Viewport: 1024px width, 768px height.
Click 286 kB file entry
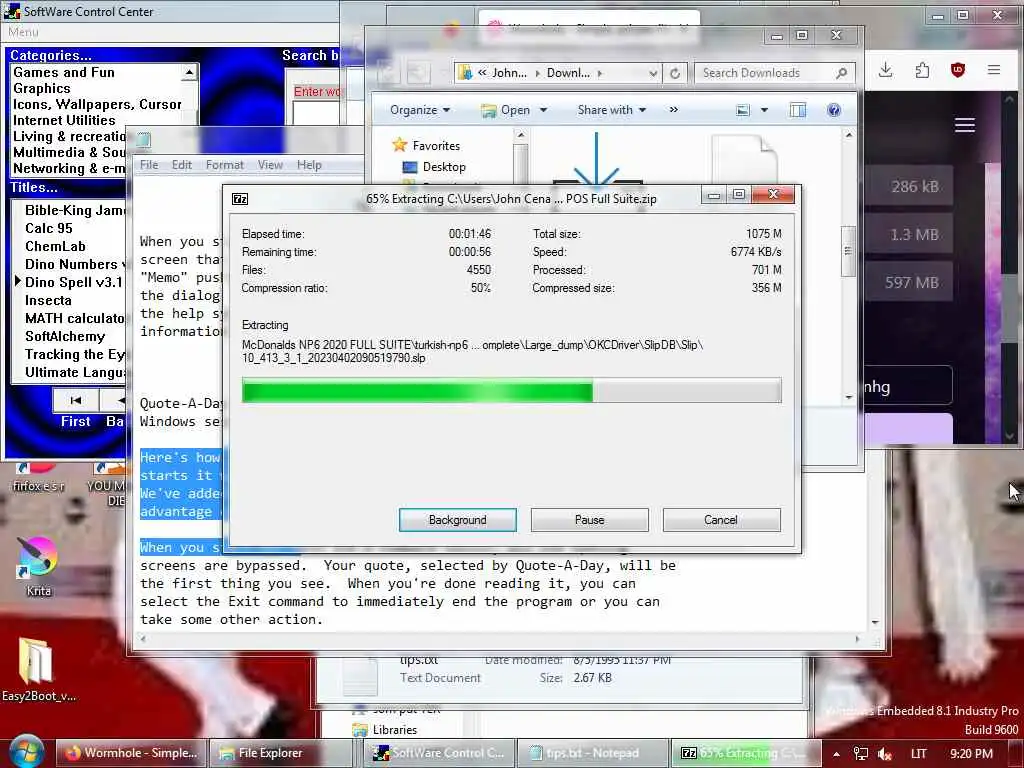909,186
